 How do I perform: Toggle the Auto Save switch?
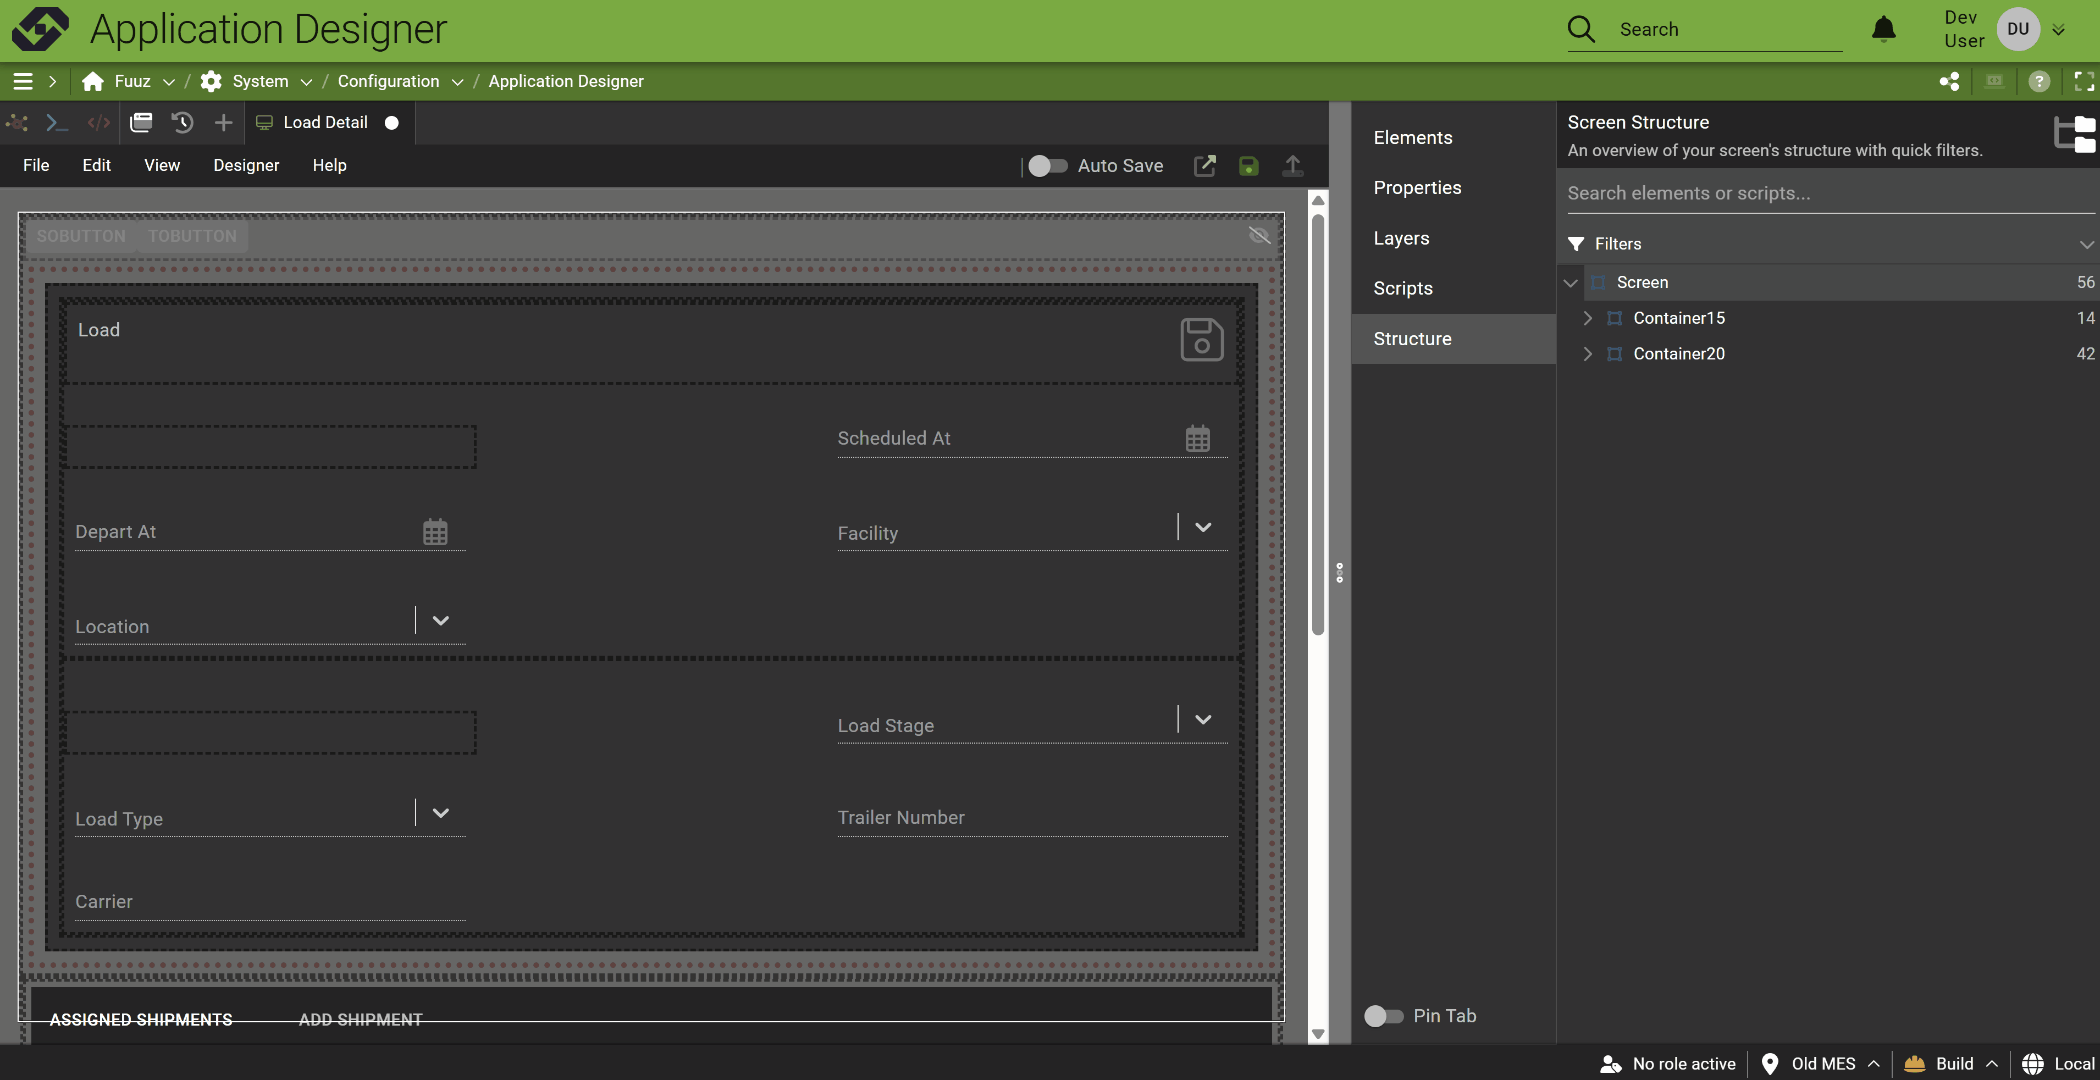coord(1047,166)
